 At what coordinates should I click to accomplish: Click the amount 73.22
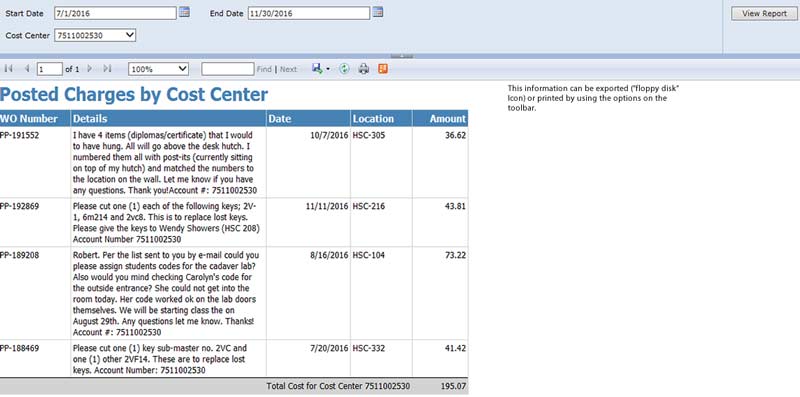click(x=455, y=255)
